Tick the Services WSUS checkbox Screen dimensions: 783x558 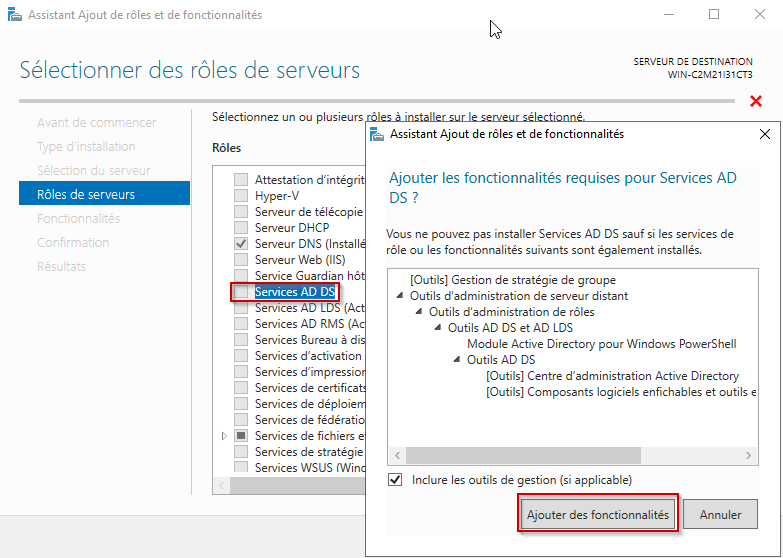(x=241, y=467)
